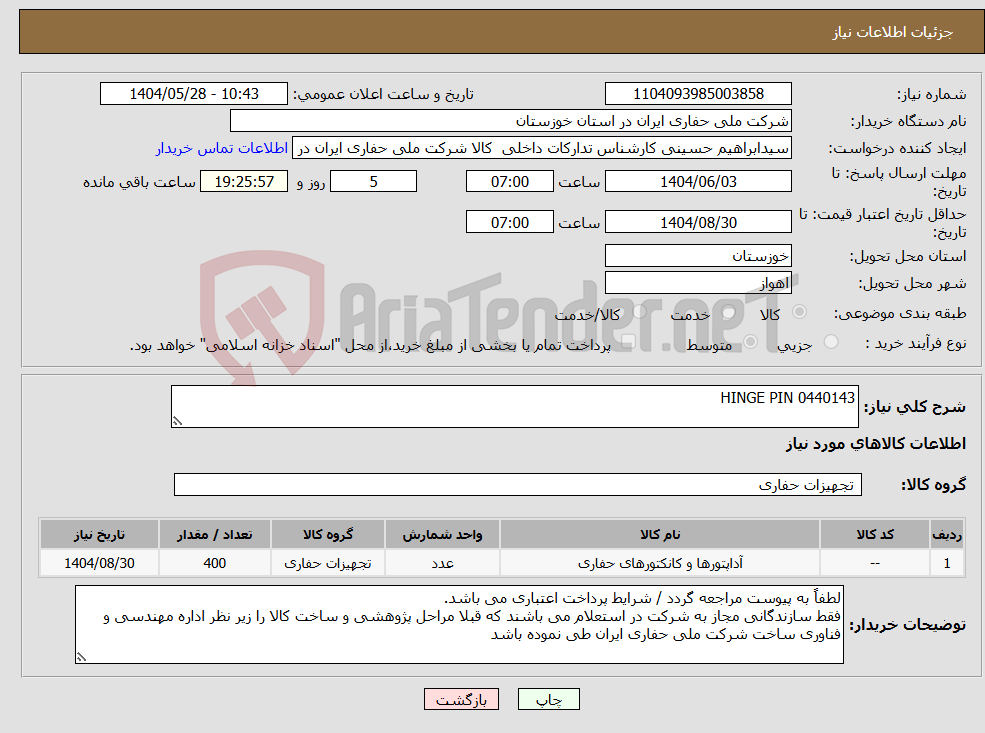Click the delivery city field اهواز
The height and width of the screenshot is (733, 985).
(698, 283)
